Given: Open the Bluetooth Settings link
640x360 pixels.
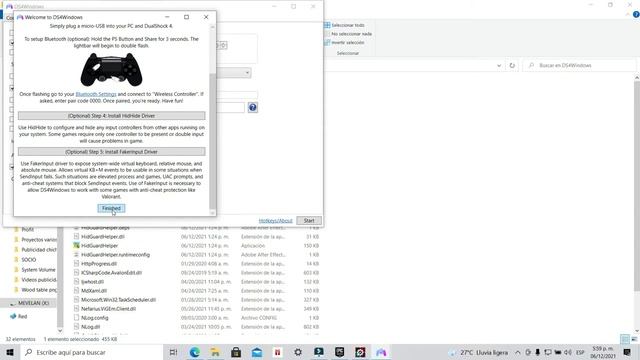Looking at the screenshot, I should point(96,94).
